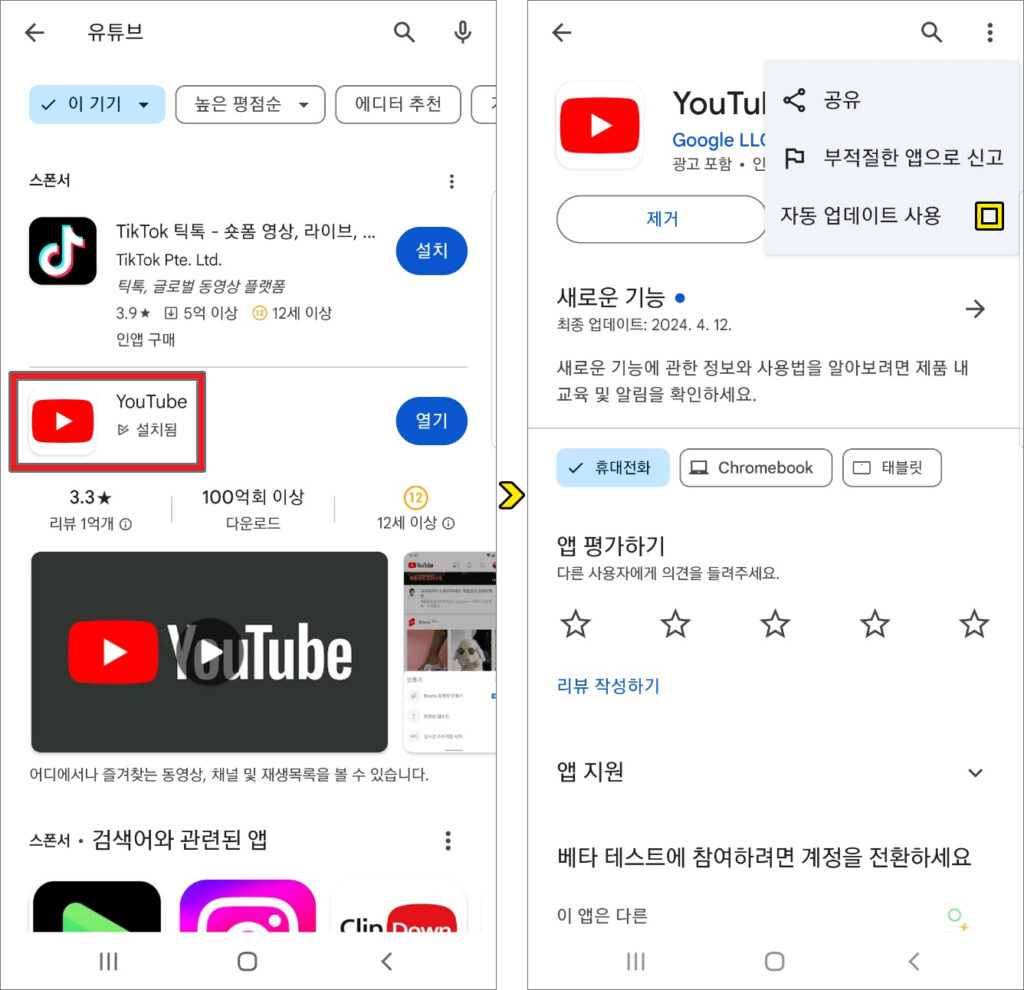The width and height of the screenshot is (1024, 990).
Task: Tap info icon next to 12세 이상
Action: (449, 523)
